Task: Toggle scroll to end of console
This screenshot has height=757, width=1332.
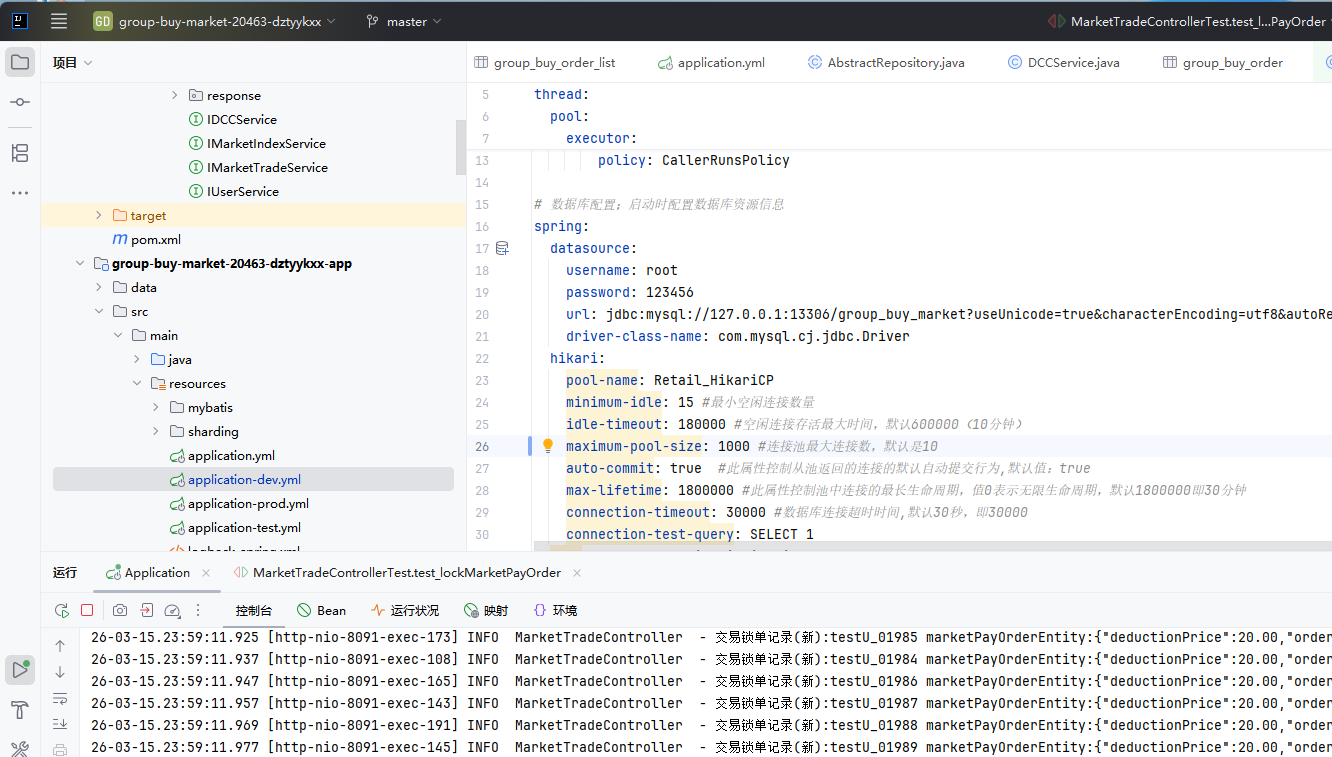Action: (60, 724)
